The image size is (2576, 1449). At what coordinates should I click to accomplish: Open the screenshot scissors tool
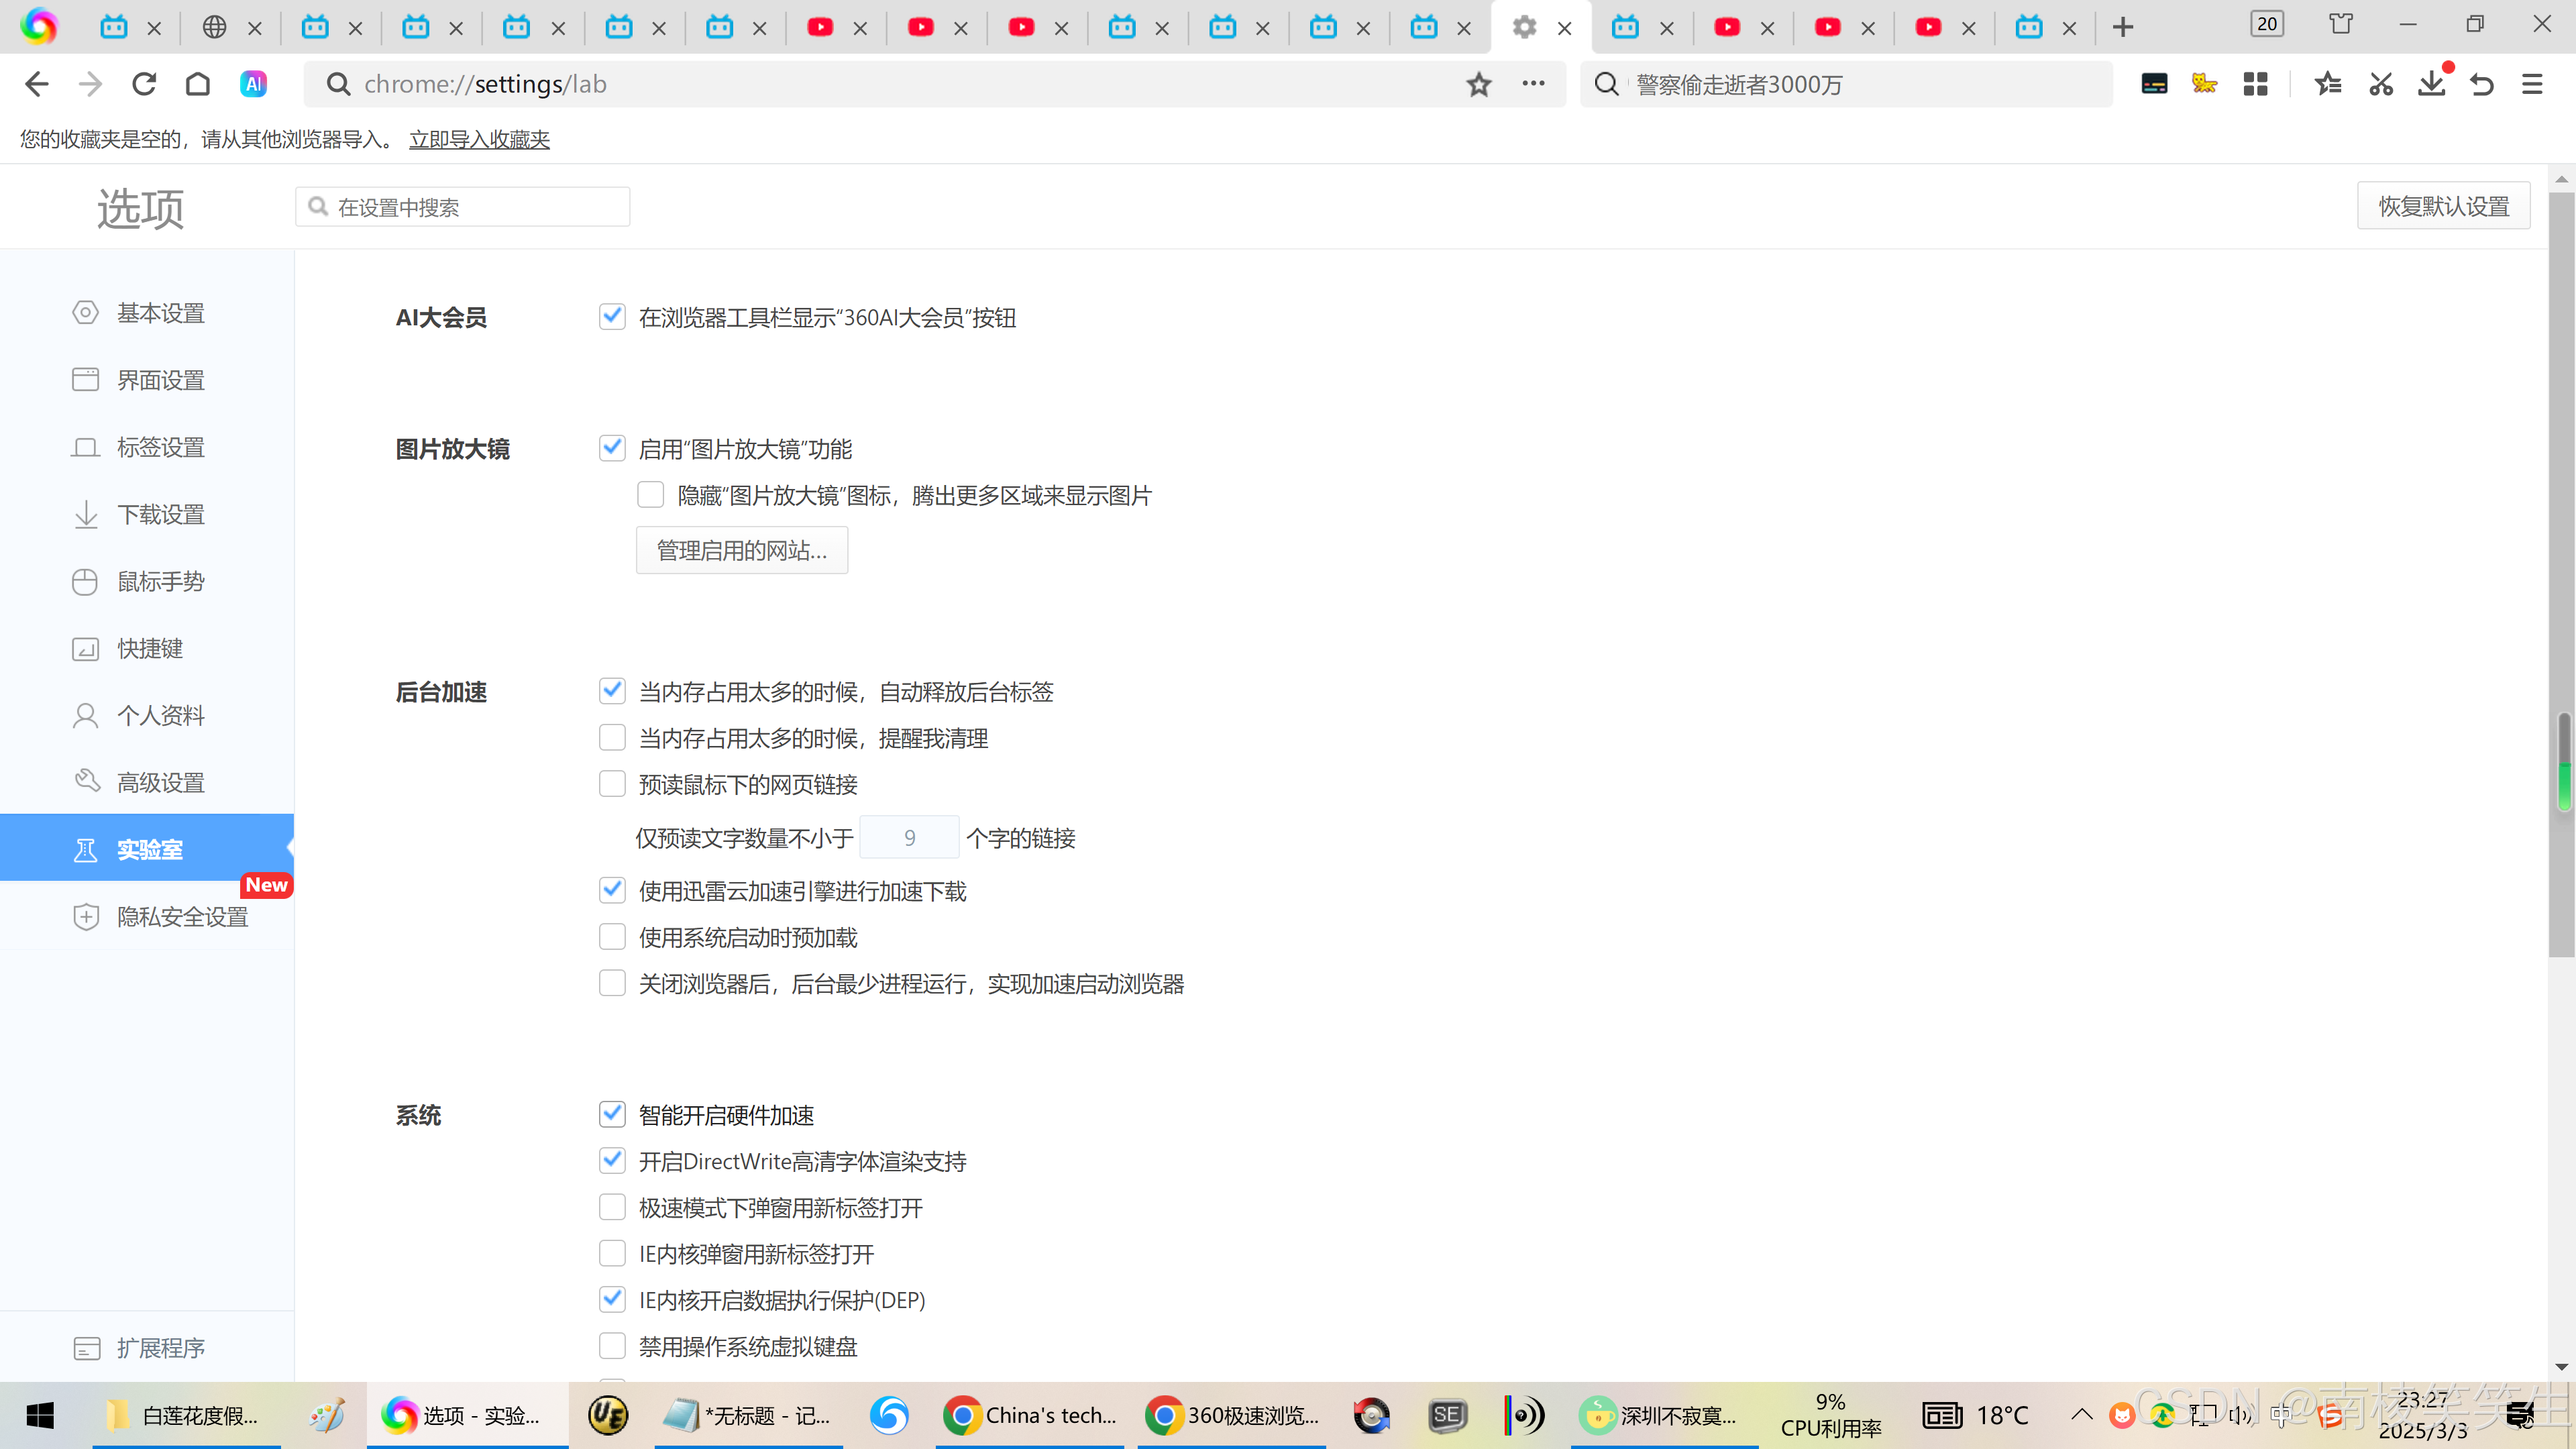tap(2380, 84)
